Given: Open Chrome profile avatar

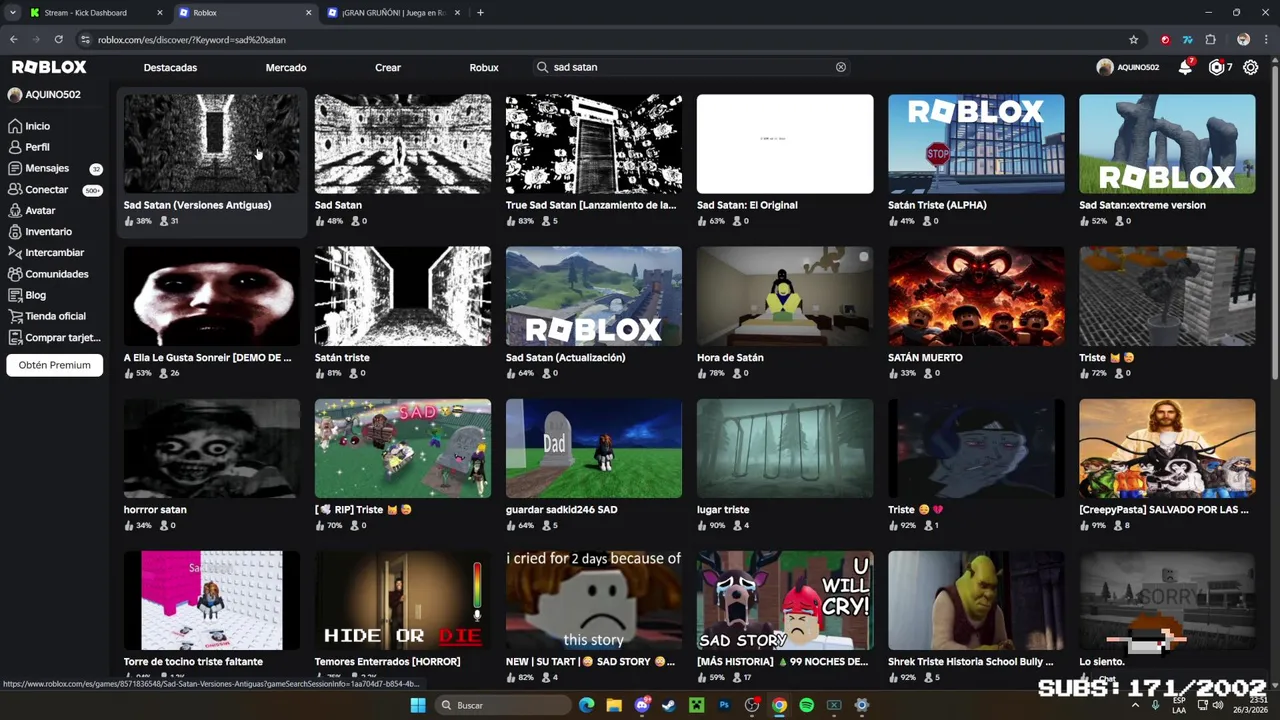Looking at the screenshot, I should point(1243,40).
